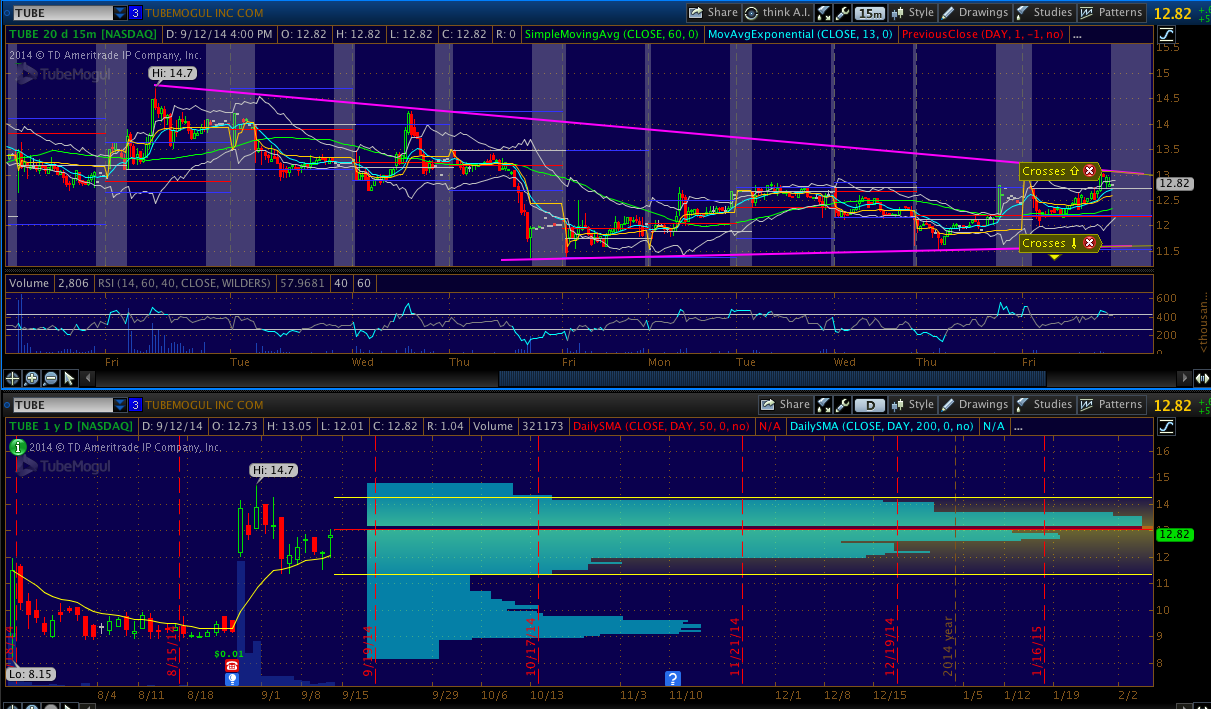Image resolution: width=1211 pixels, height=709 pixels.
Task: Click the zoom out magnifier icon
Action: (50, 378)
